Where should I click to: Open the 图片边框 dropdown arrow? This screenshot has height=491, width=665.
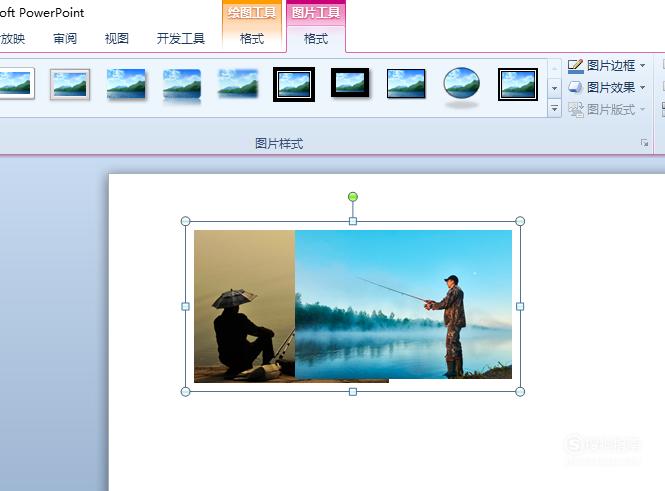pos(643,66)
